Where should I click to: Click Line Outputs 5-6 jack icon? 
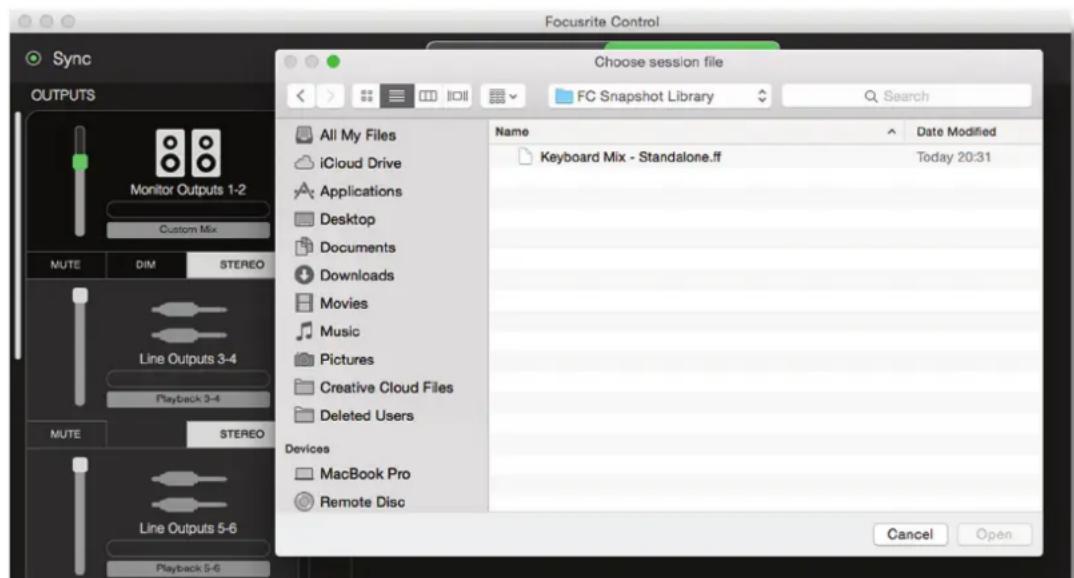[x=188, y=491]
